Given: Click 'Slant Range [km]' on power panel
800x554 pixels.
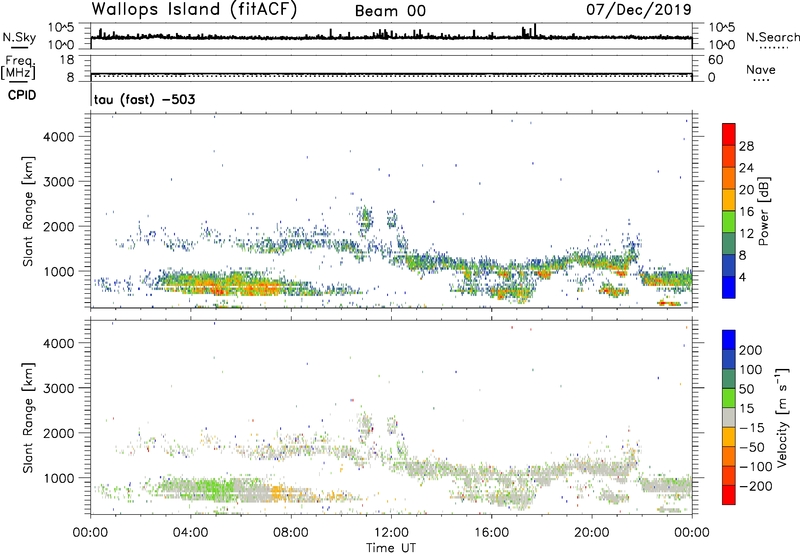Looking at the screenshot, I should coord(28,211).
